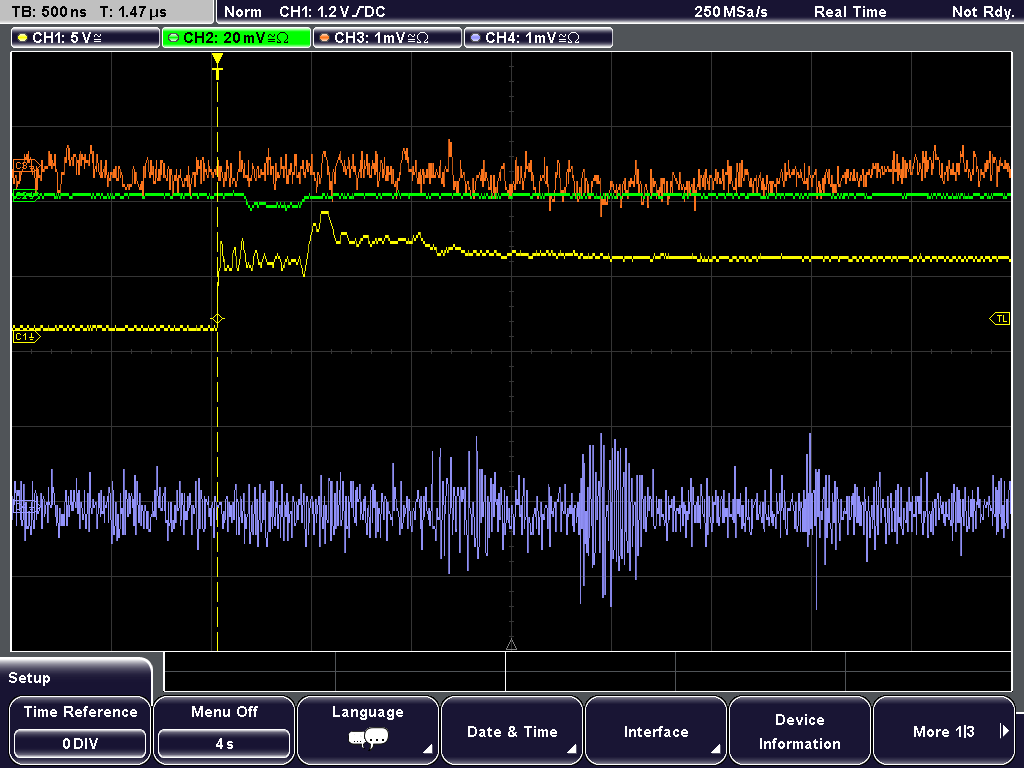The width and height of the screenshot is (1024, 768).
Task: Go to More 1|3 menu page
Action: tap(943, 729)
